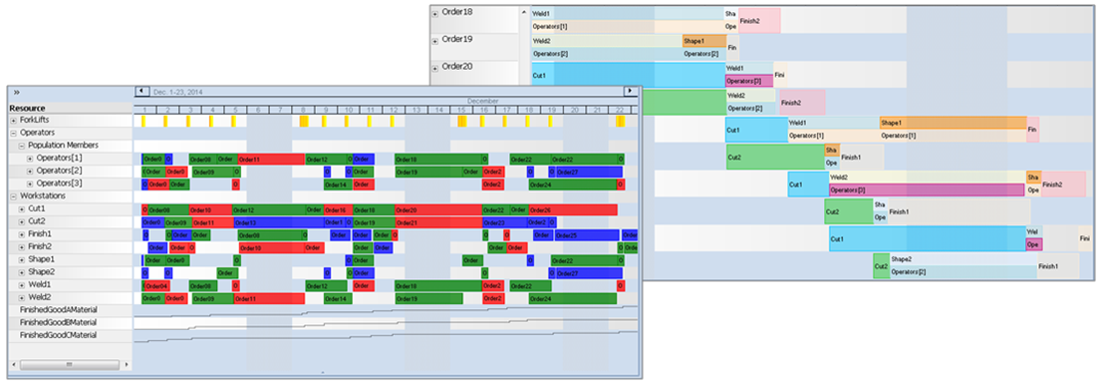
Task: Expand the Operators[1] row
Action: tap(30, 159)
